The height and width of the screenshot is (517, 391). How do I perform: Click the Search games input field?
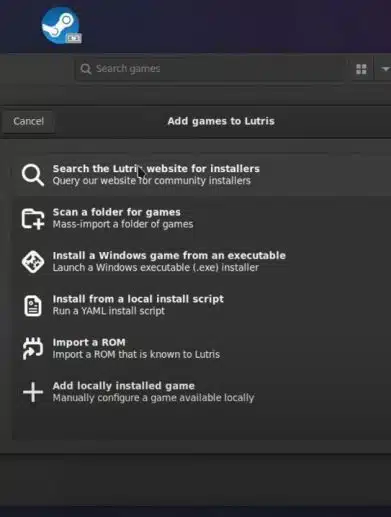[x=210, y=69]
